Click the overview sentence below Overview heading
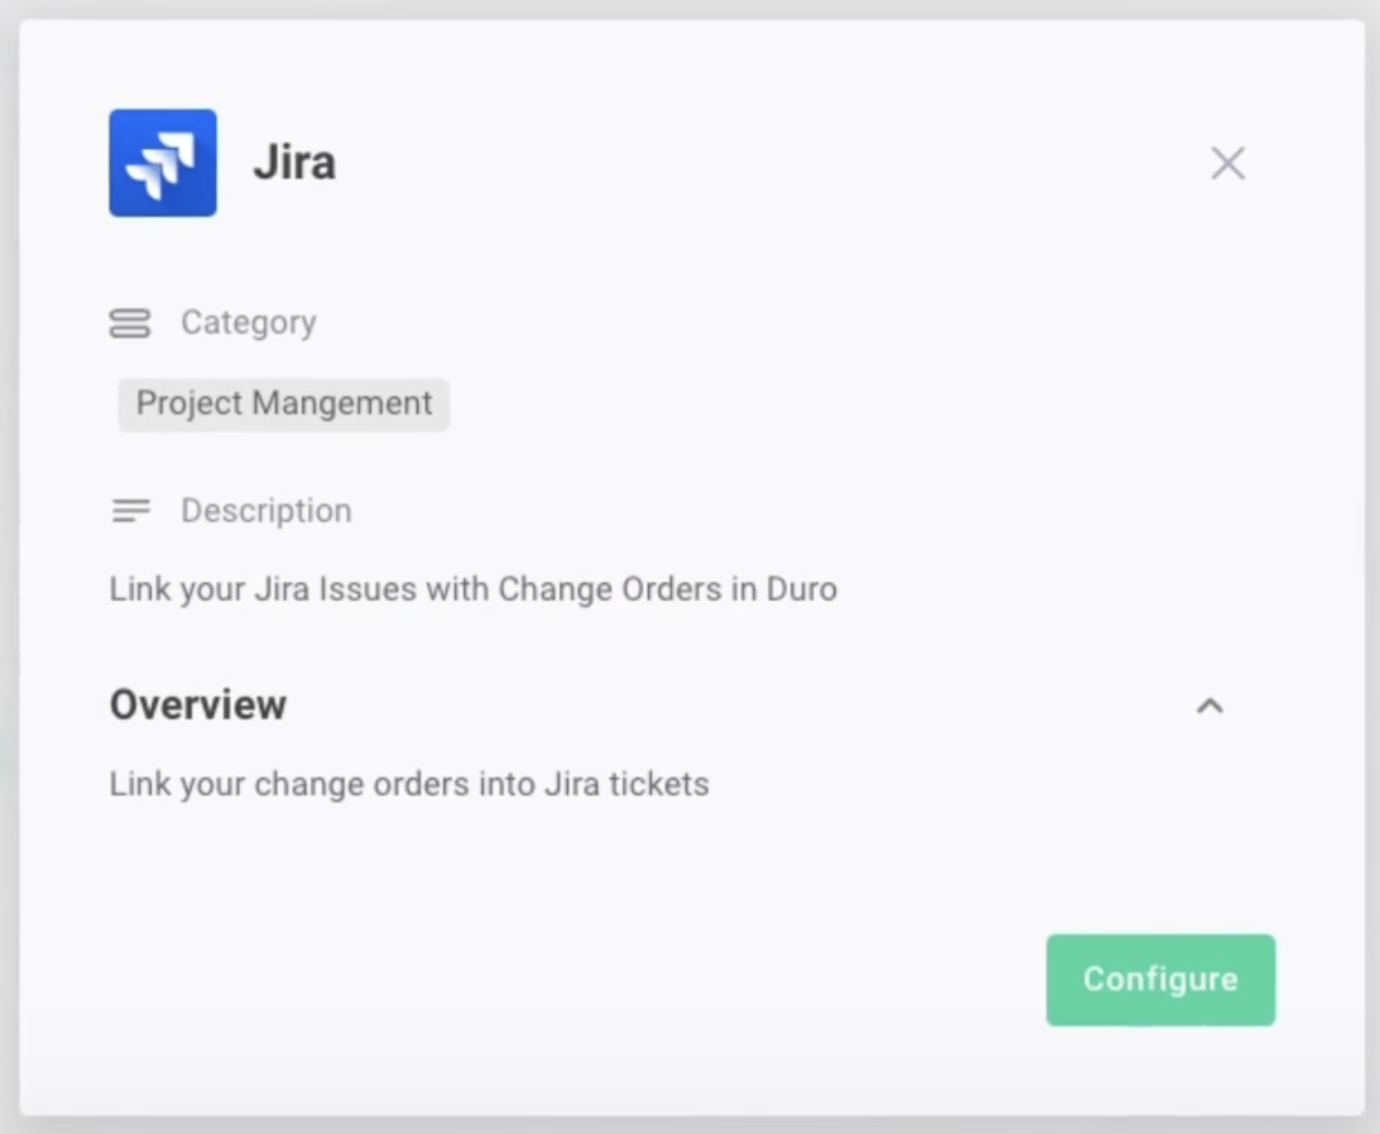The height and width of the screenshot is (1134, 1380). (x=409, y=784)
